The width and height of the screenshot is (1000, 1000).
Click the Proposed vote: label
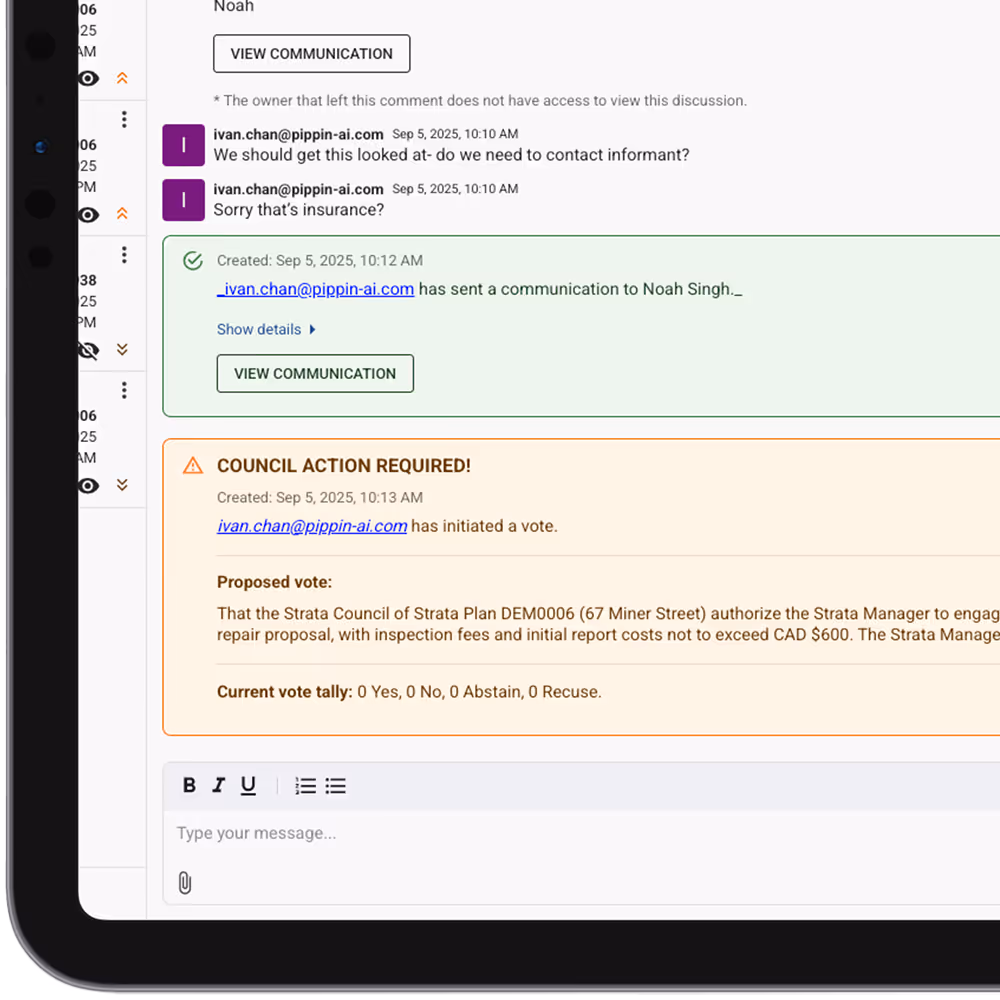tap(274, 582)
